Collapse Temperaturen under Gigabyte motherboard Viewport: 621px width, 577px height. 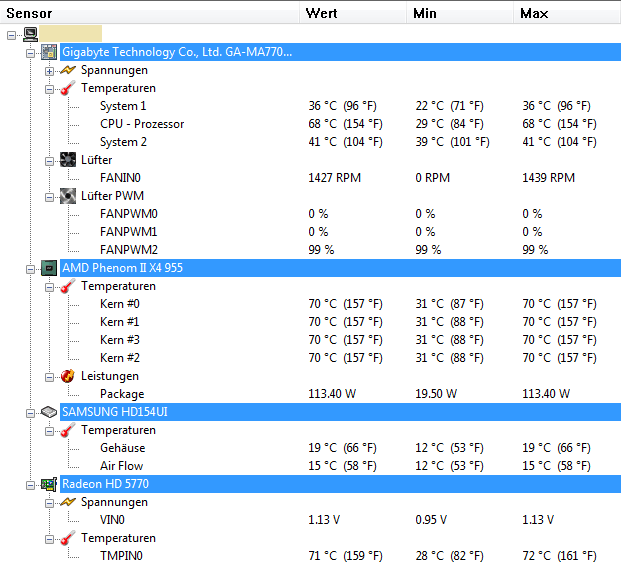pos(49,89)
